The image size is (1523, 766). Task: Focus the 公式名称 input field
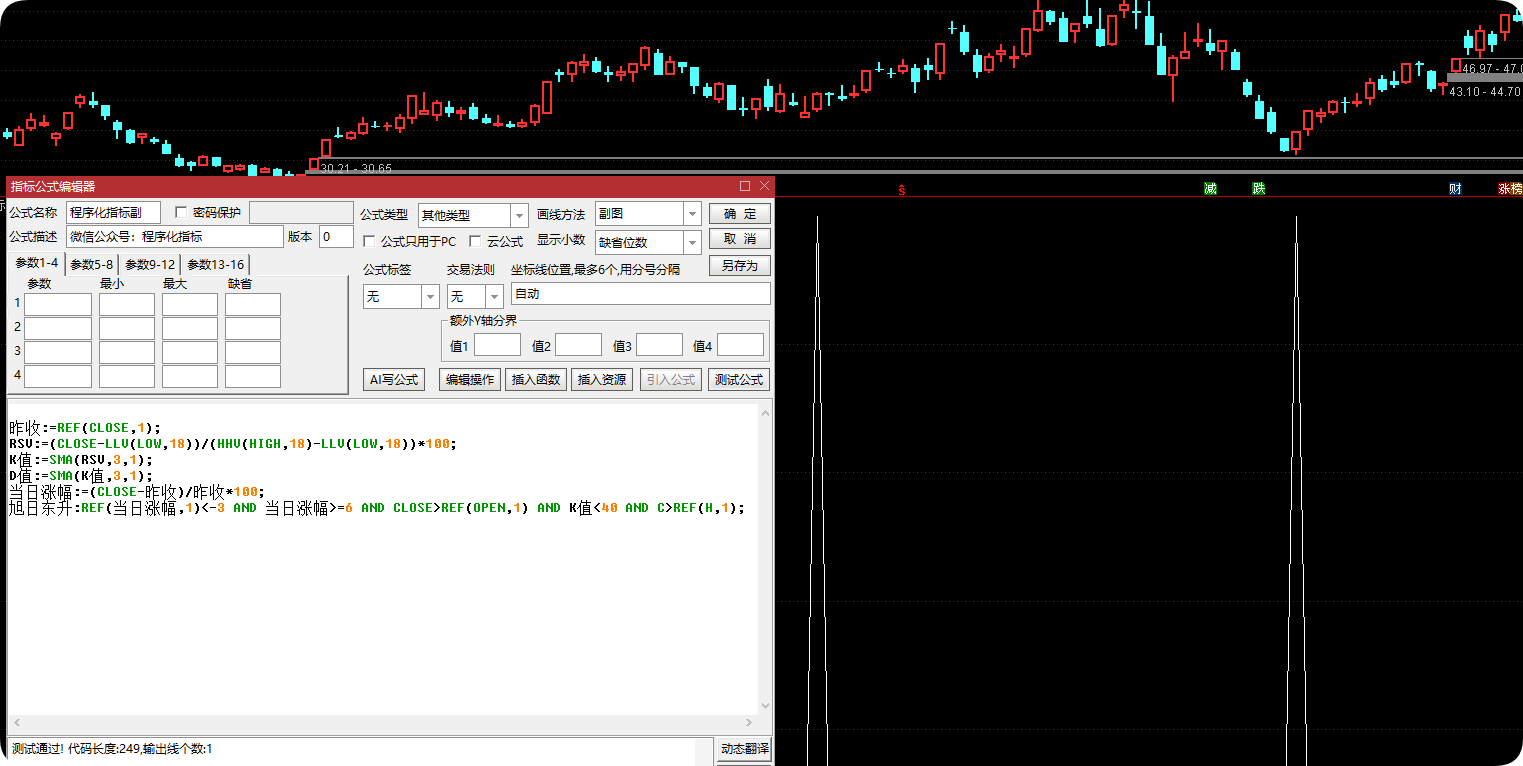coord(113,212)
